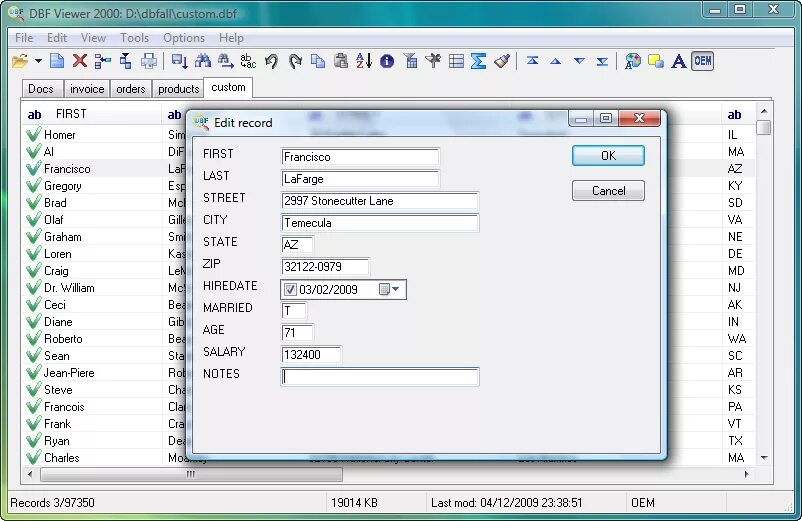Click the FIRST column header
Viewport: 802px width, 521px height.
point(92,114)
